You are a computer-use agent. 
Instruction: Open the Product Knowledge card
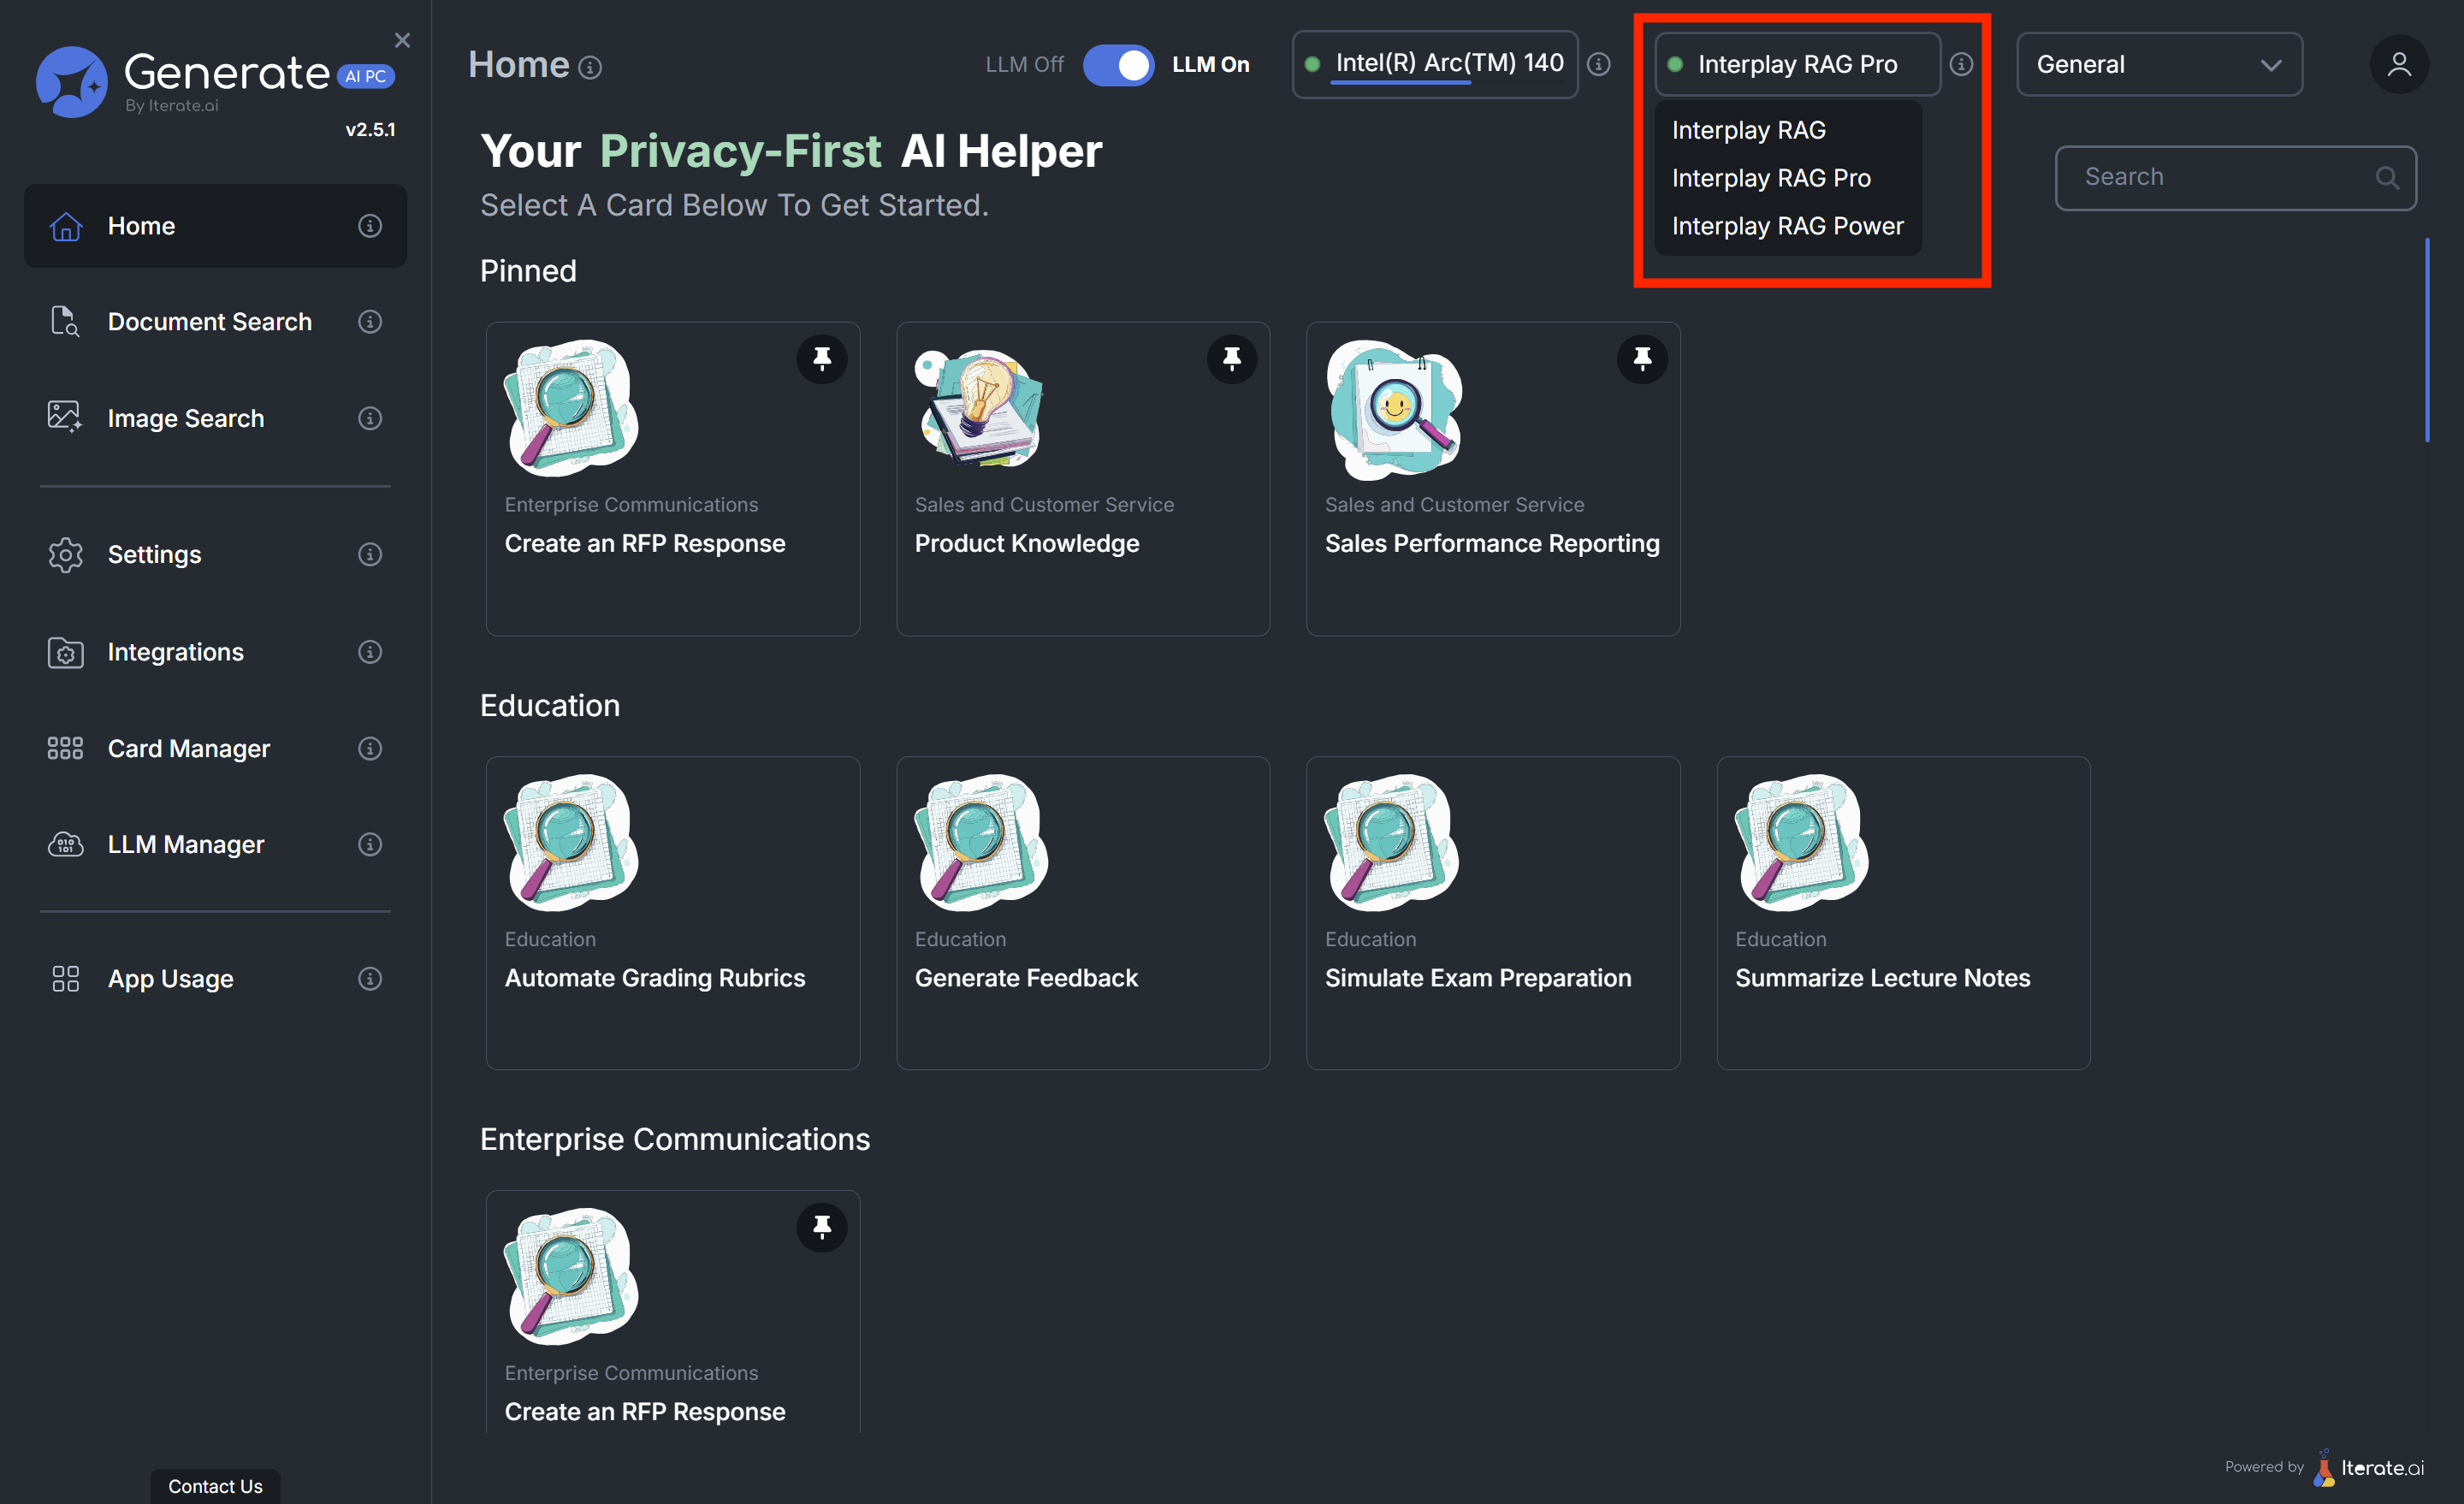[1082, 478]
